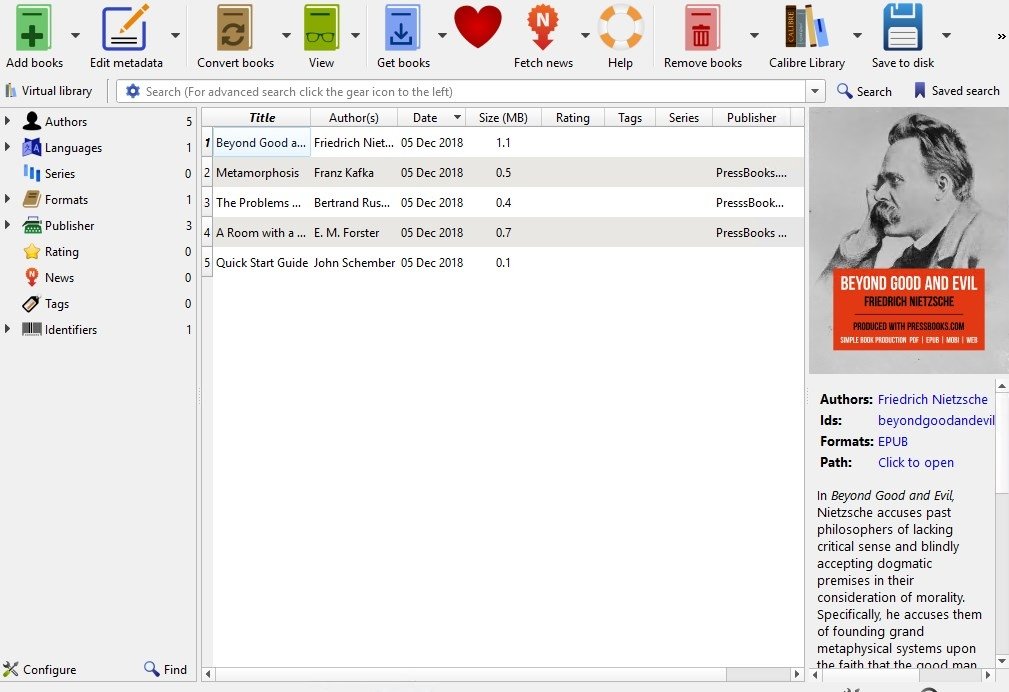Image resolution: width=1009 pixels, height=692 pixels.
Task: Expand the Publisher category
Action: click(x=7, y=225)
